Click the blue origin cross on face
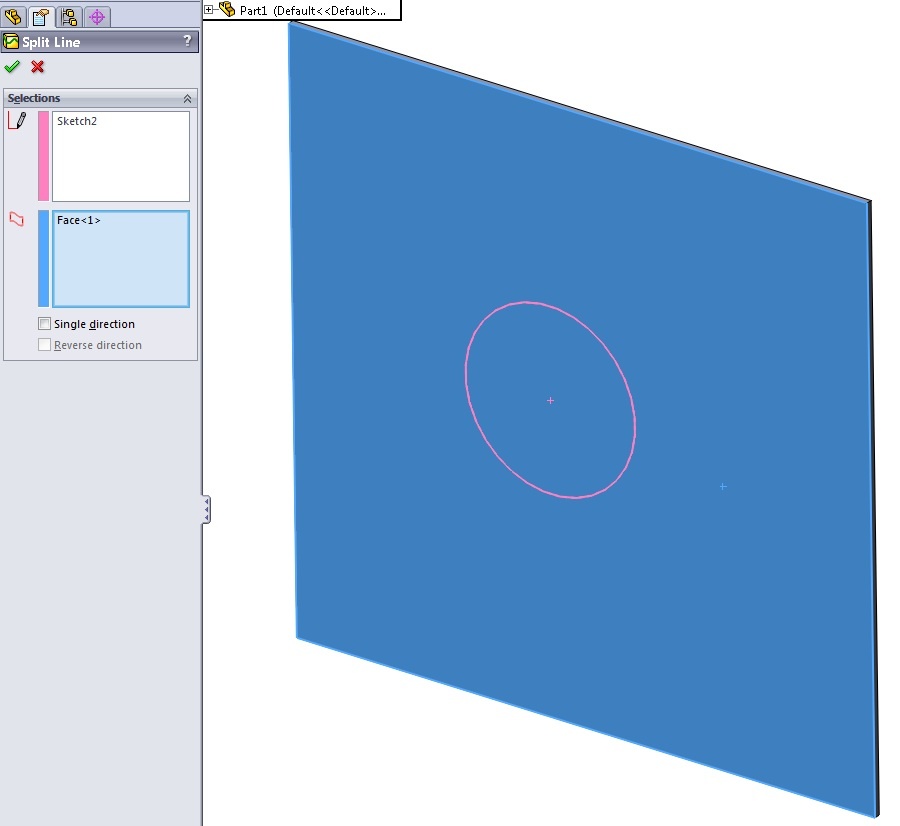The height and width of the screenshot is (826, 900). pyautogui.click(x=723, y=487)
